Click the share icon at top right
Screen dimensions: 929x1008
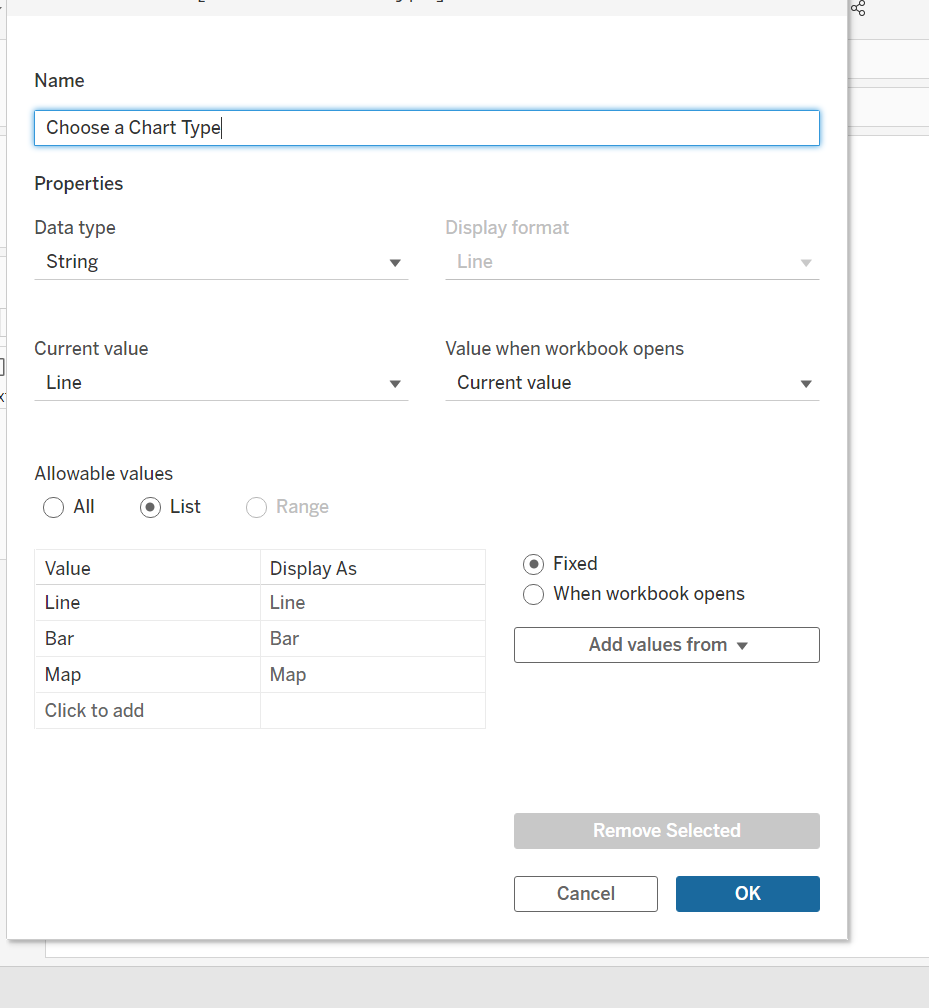coord(858,9)
